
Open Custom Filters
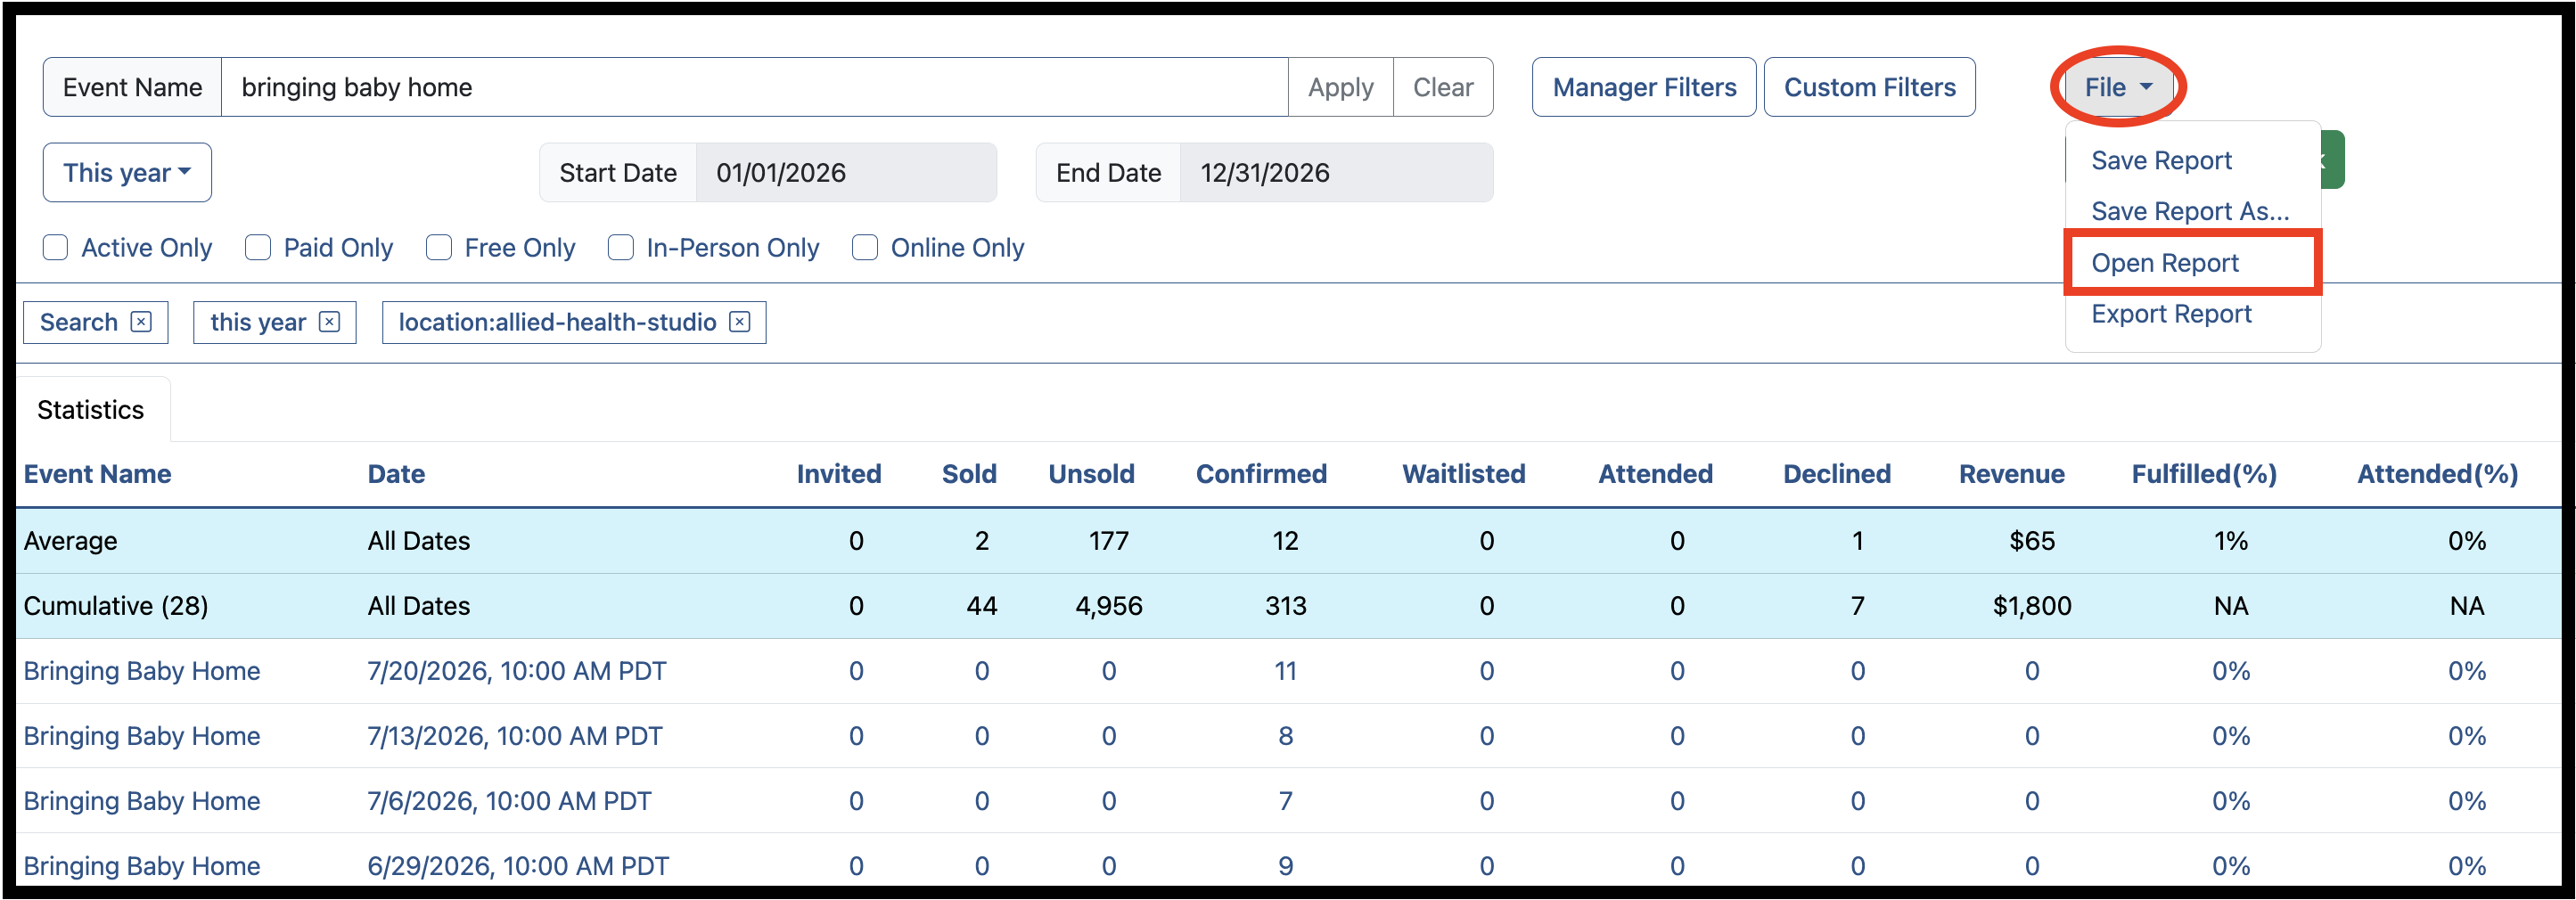pos(1869,87)
